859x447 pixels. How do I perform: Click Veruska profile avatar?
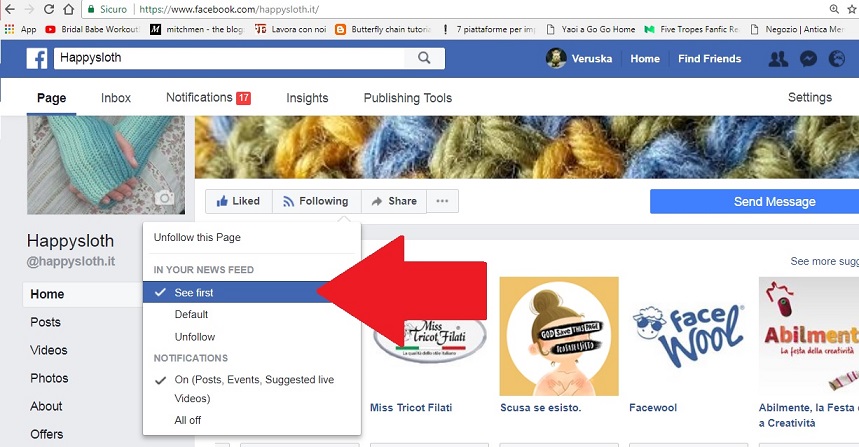(x=556, y=58)
